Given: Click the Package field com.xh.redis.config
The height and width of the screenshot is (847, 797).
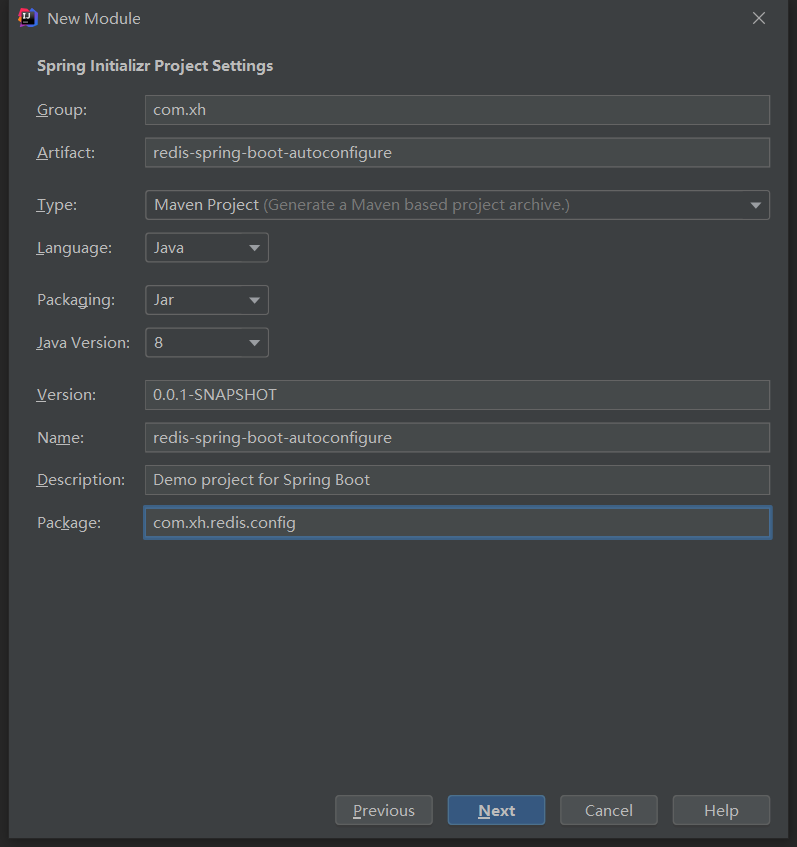Looking at the screenshot, I should [x=457, y=523].
